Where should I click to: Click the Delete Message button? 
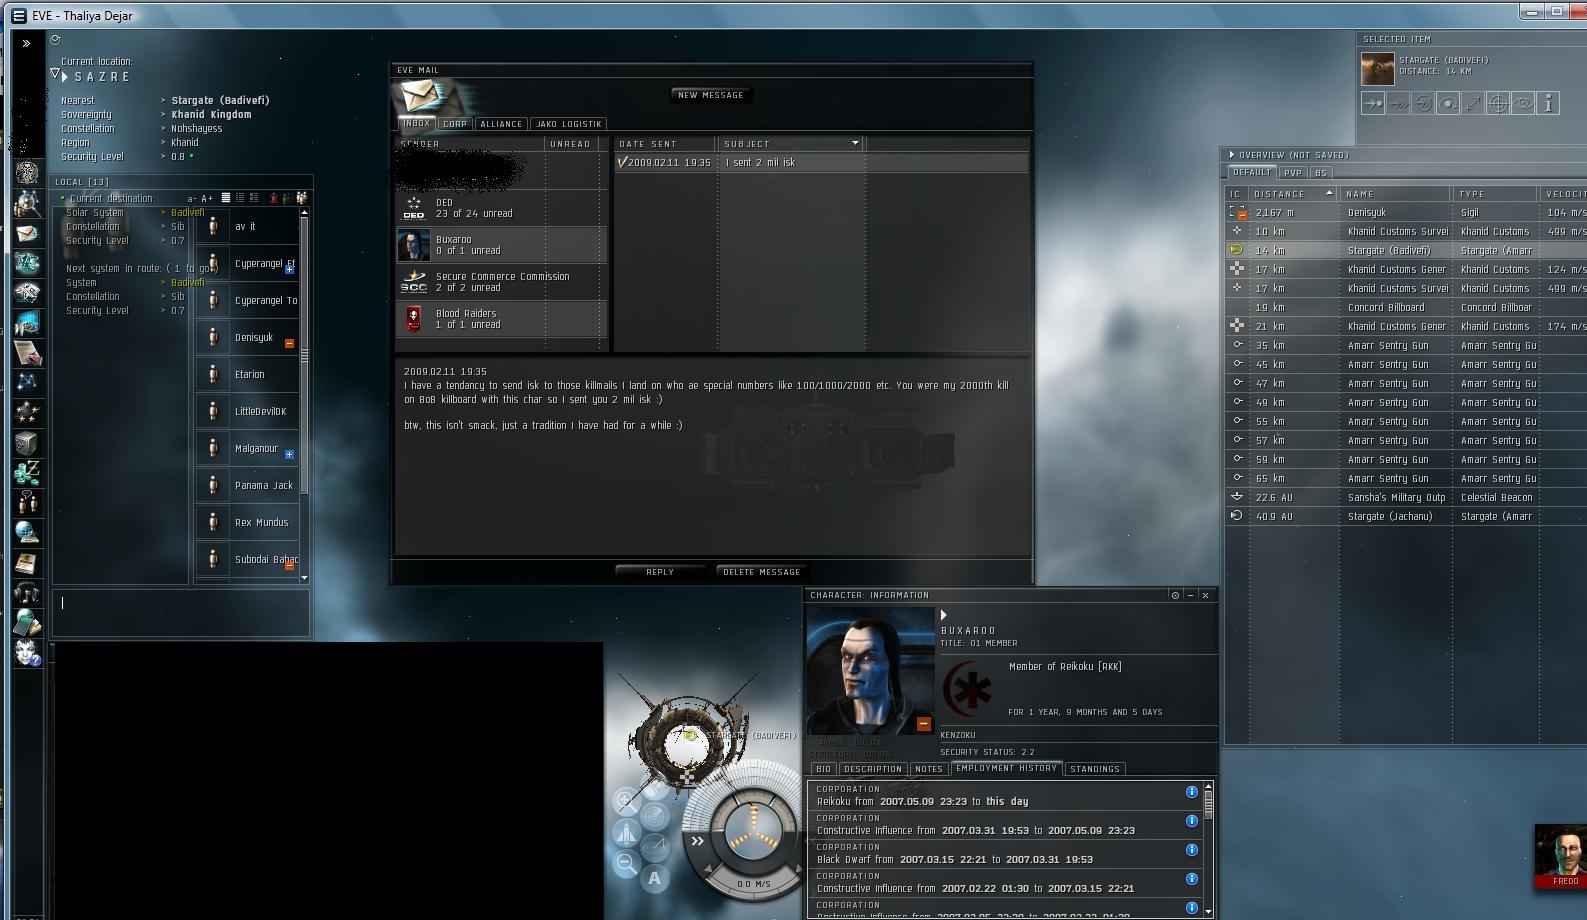(762, 572)
